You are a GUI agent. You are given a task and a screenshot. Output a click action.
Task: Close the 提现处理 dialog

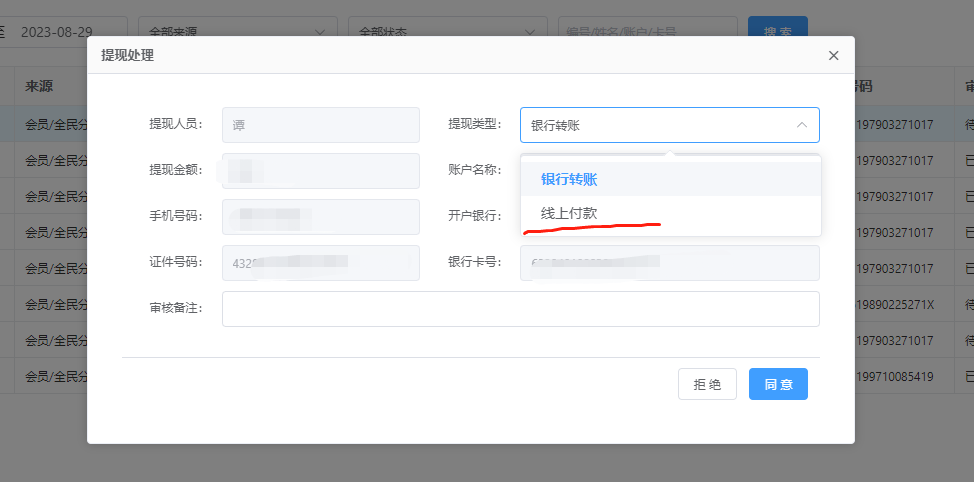coord(833,56)
